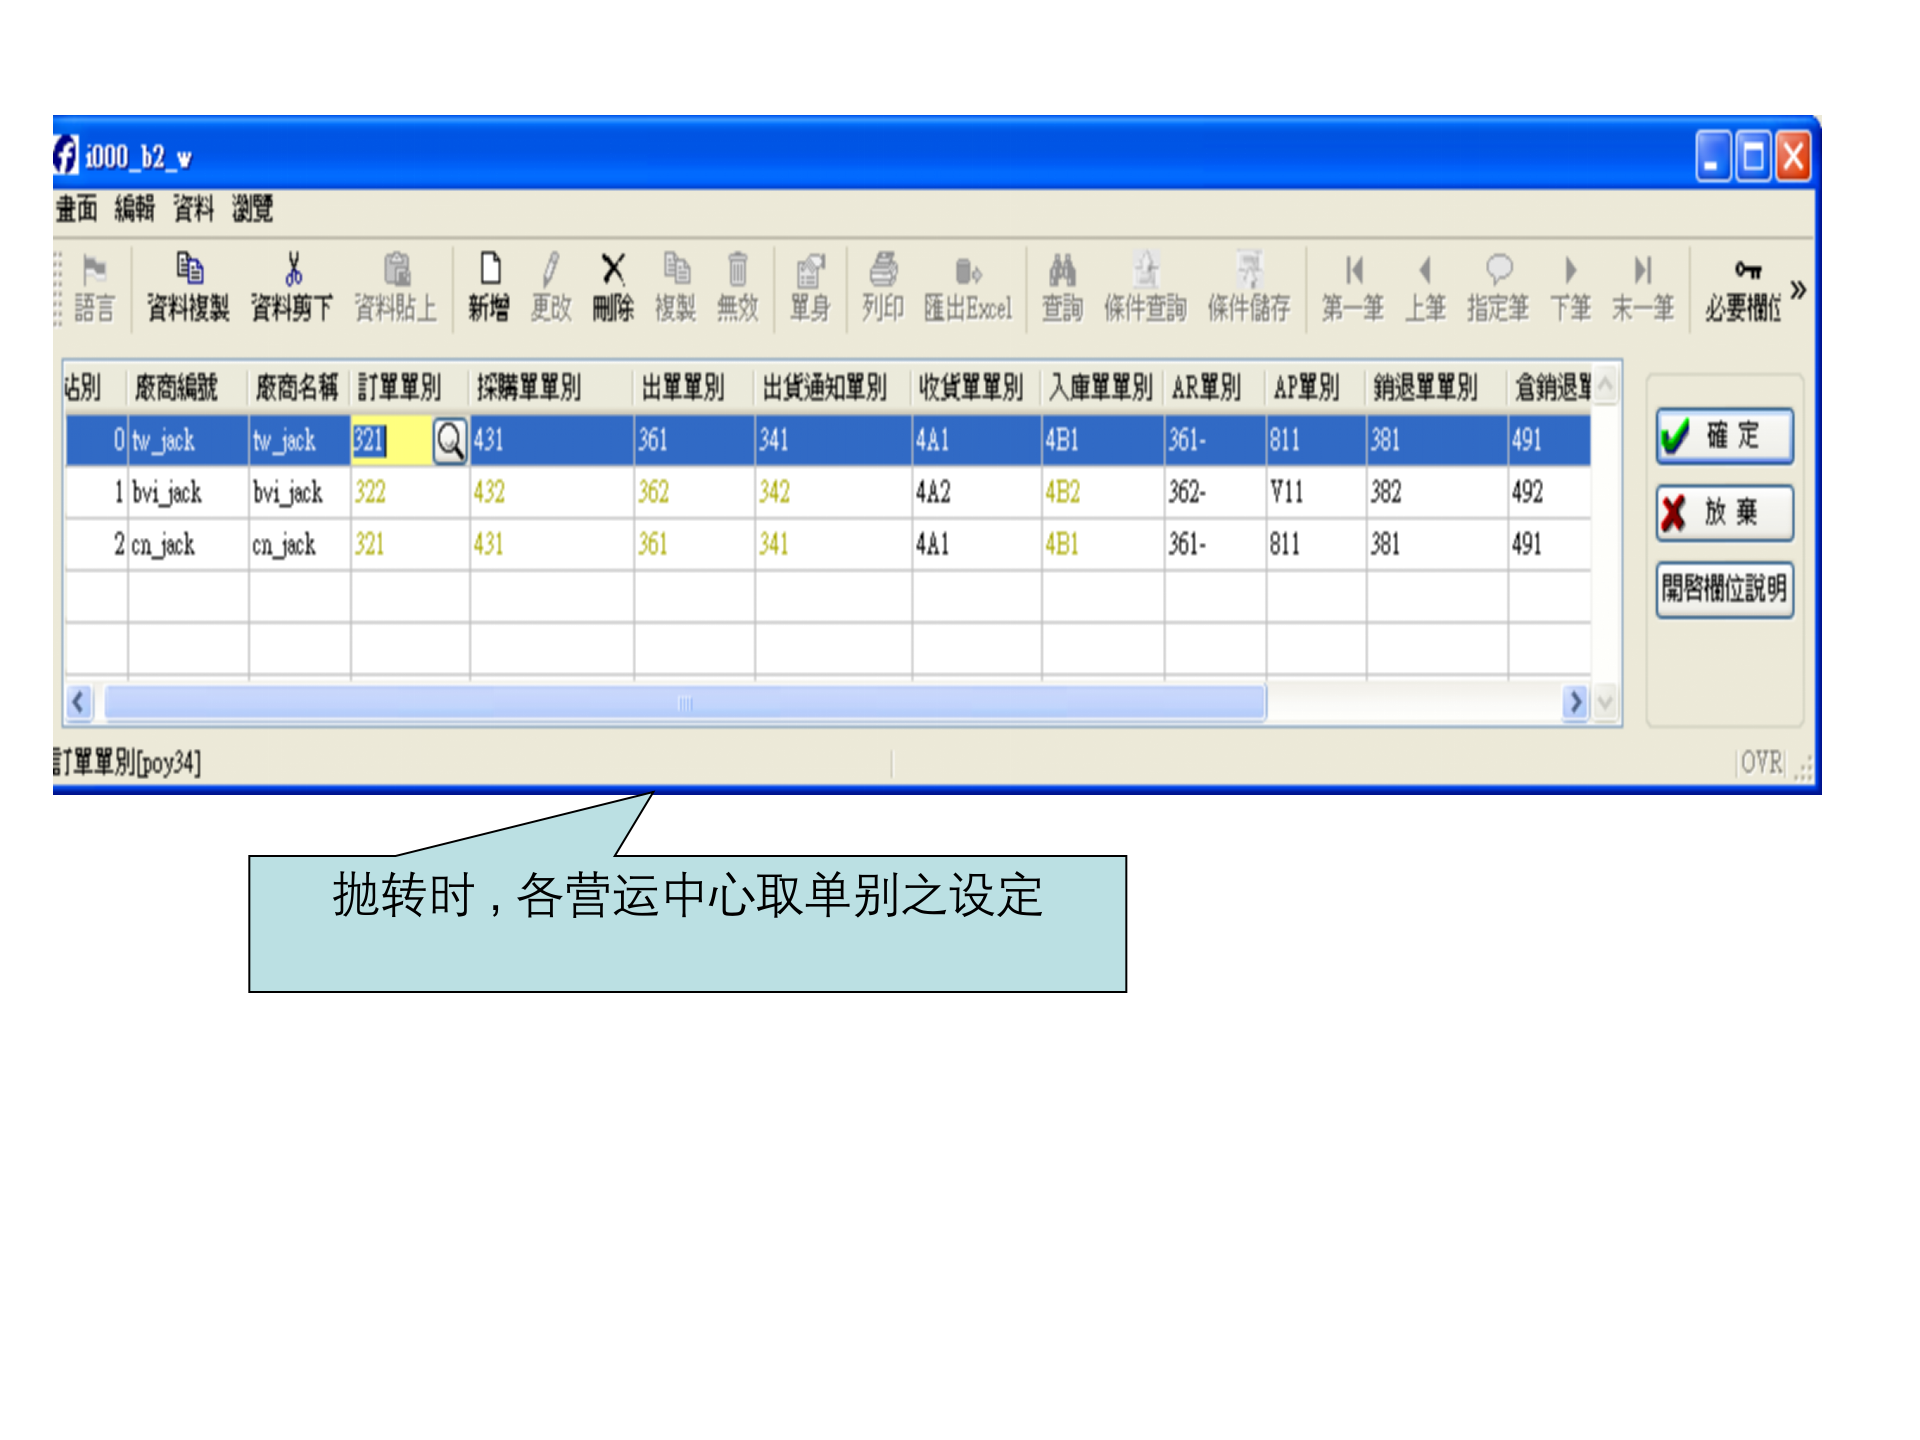Click the 刪除 (delete) toolbar icon
This screenshot has width=1920, height=1440.
612,288
